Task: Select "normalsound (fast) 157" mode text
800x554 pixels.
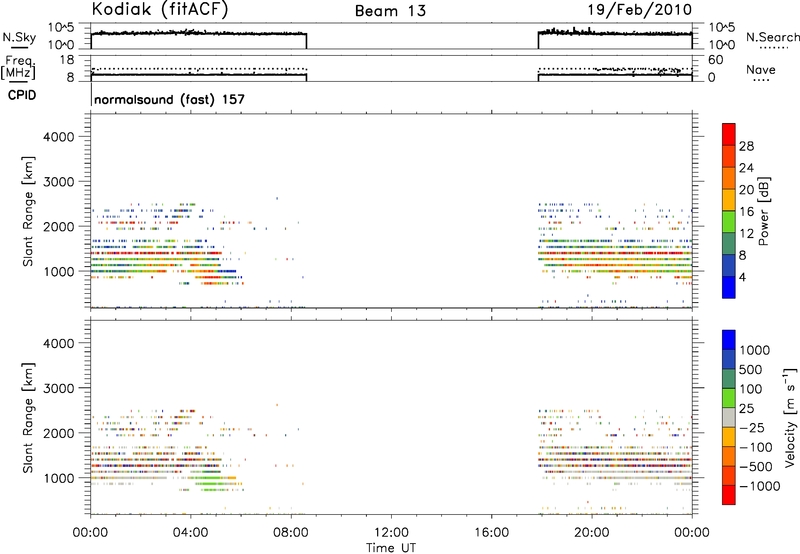Action: pos(169,99)
